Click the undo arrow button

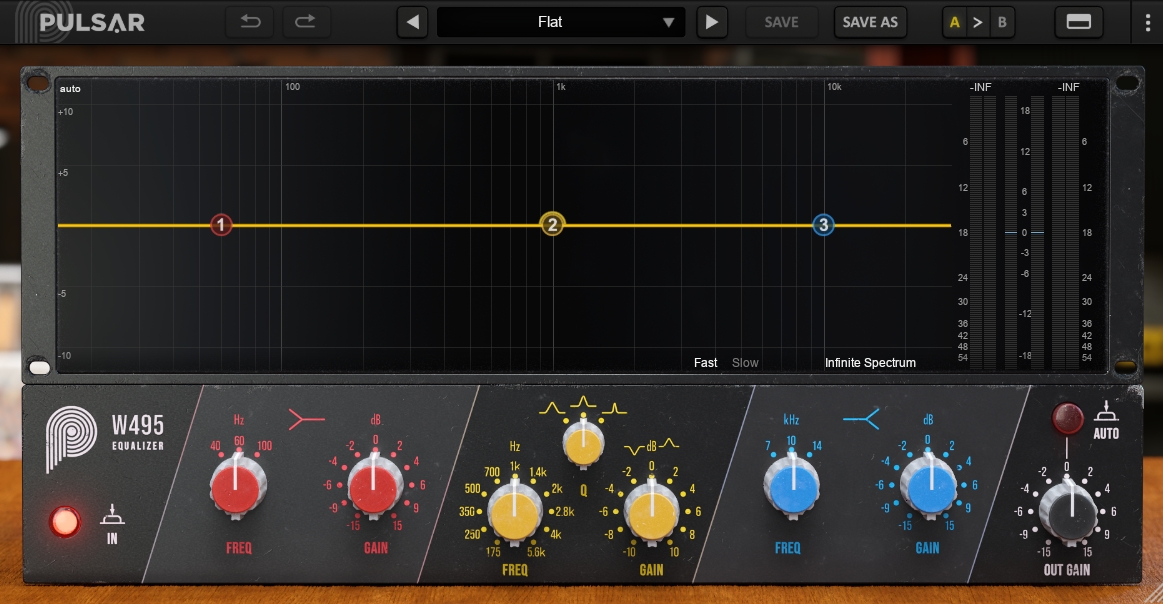[251, 22]
